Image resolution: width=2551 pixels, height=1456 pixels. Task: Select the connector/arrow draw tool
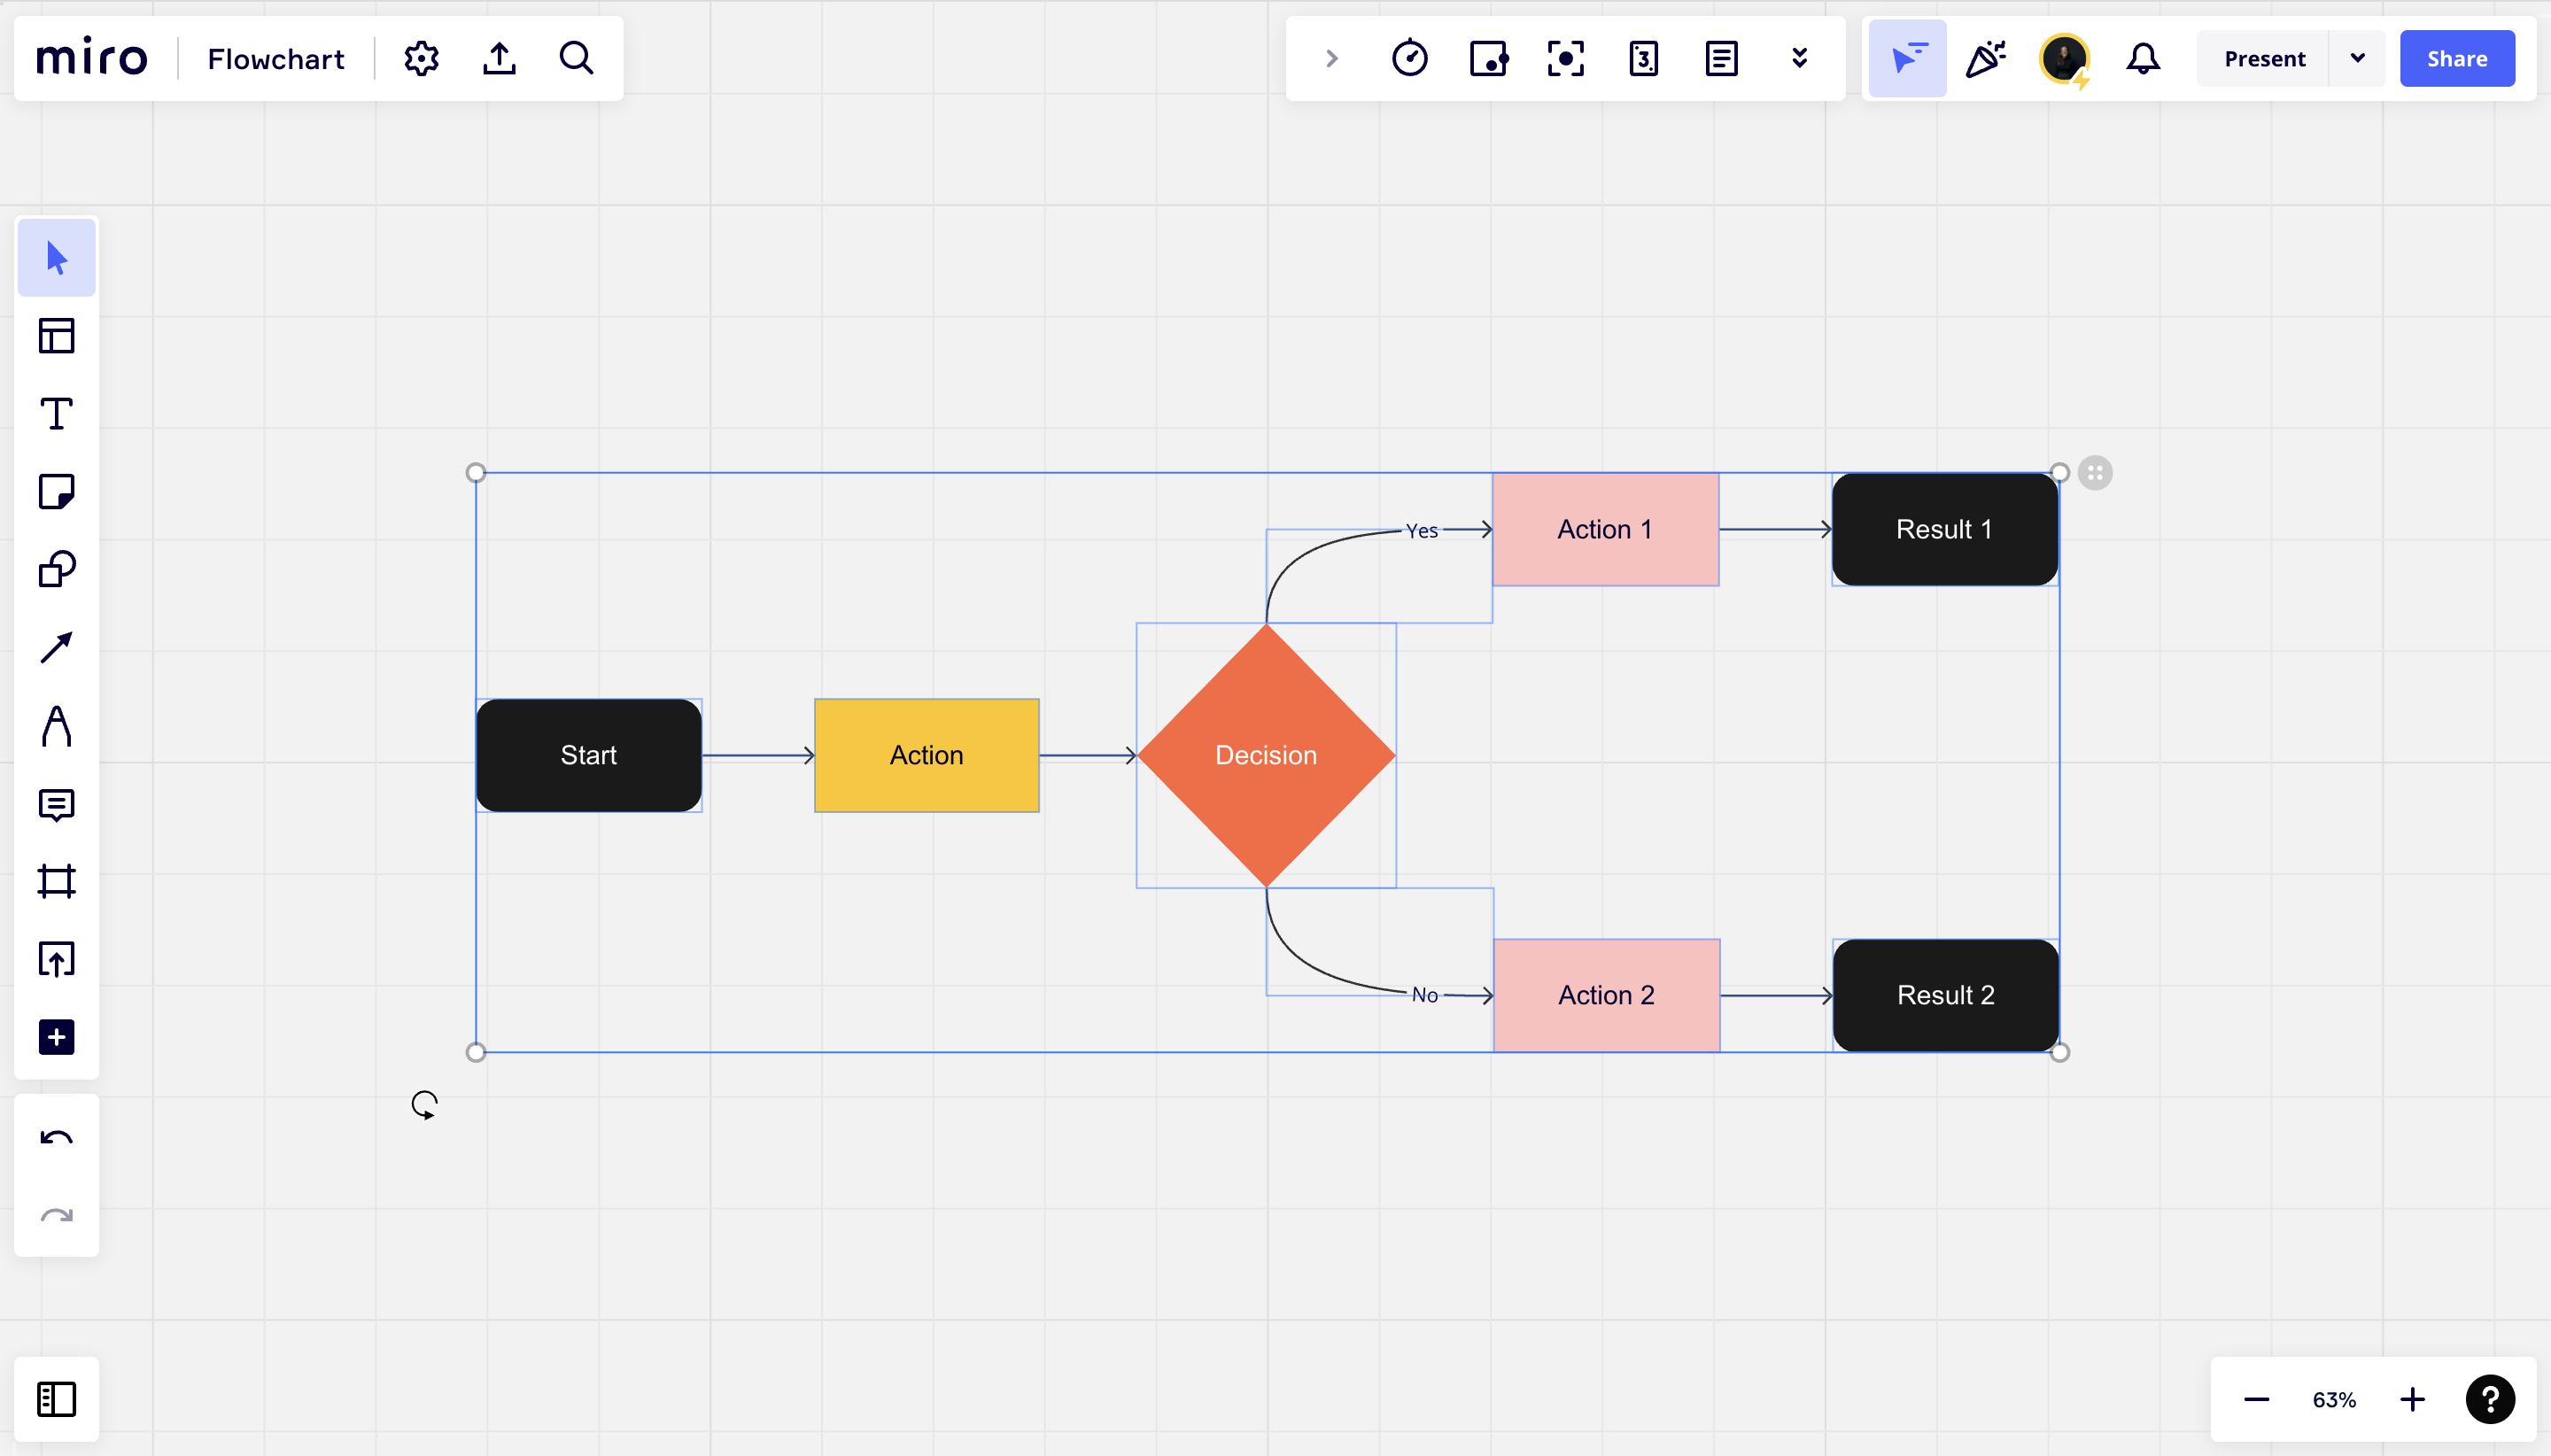point(56,647)
